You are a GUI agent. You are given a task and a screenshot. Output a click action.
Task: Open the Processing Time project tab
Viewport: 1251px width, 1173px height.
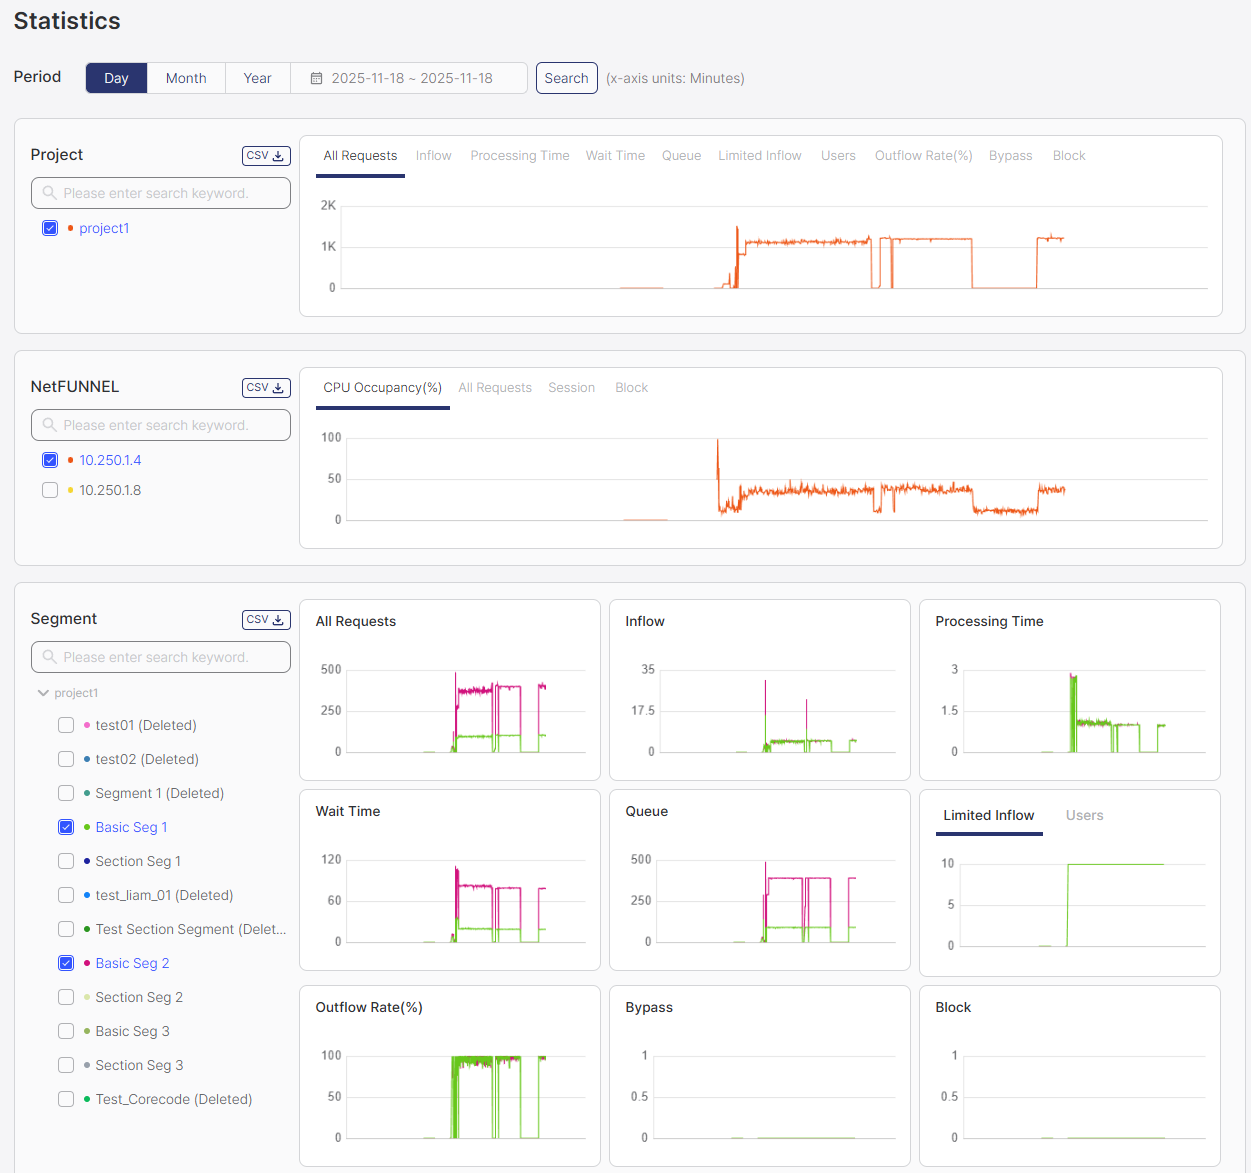(519, 156)
